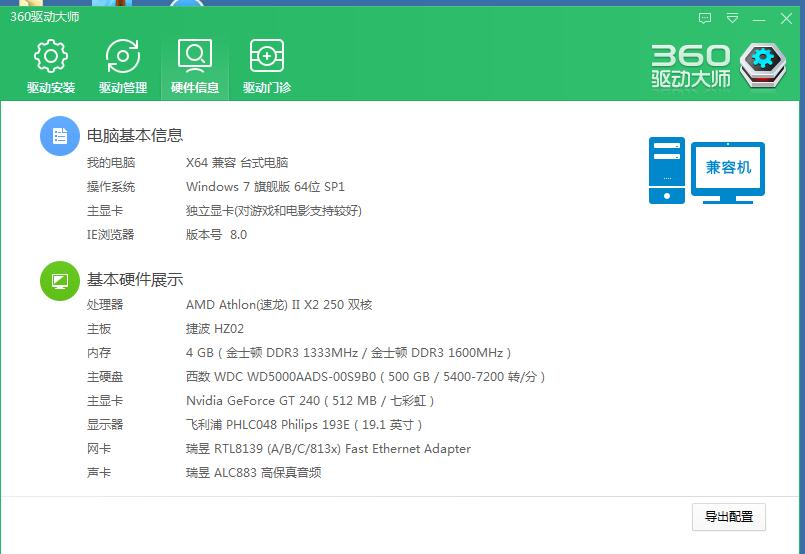Click the AMD Athlon II X2 250 processor text
This screenshot has width=805, height=554.
tap(279, 304)
